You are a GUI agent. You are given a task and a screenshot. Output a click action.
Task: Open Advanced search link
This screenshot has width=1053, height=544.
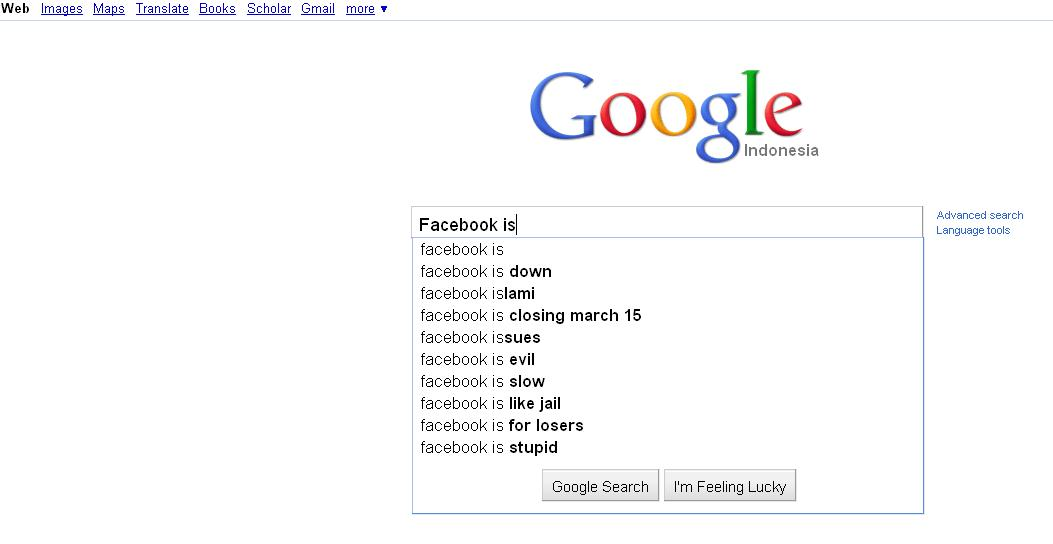point(980,215)
